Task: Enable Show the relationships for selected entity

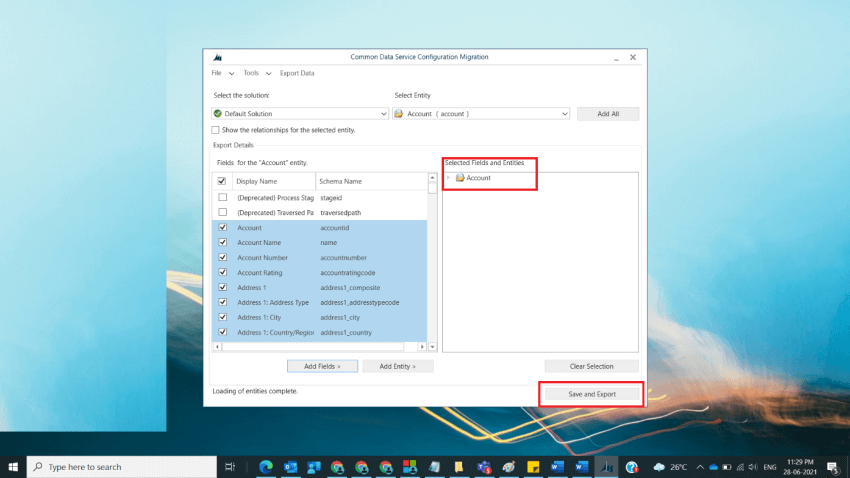Action: coord(216,130)
